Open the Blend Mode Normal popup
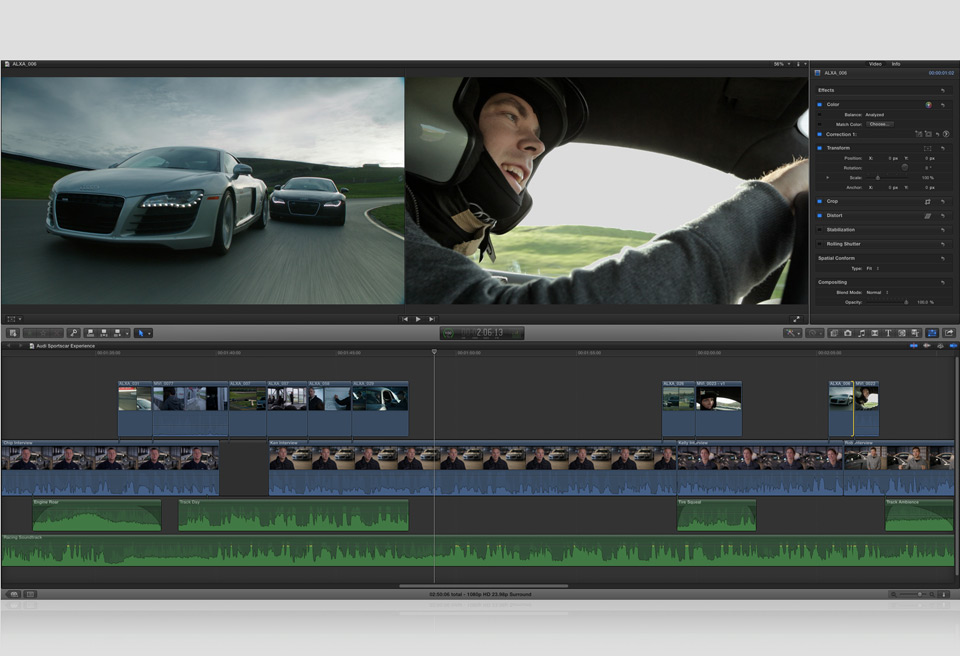960x656 pixels. (x=877, y=292)
